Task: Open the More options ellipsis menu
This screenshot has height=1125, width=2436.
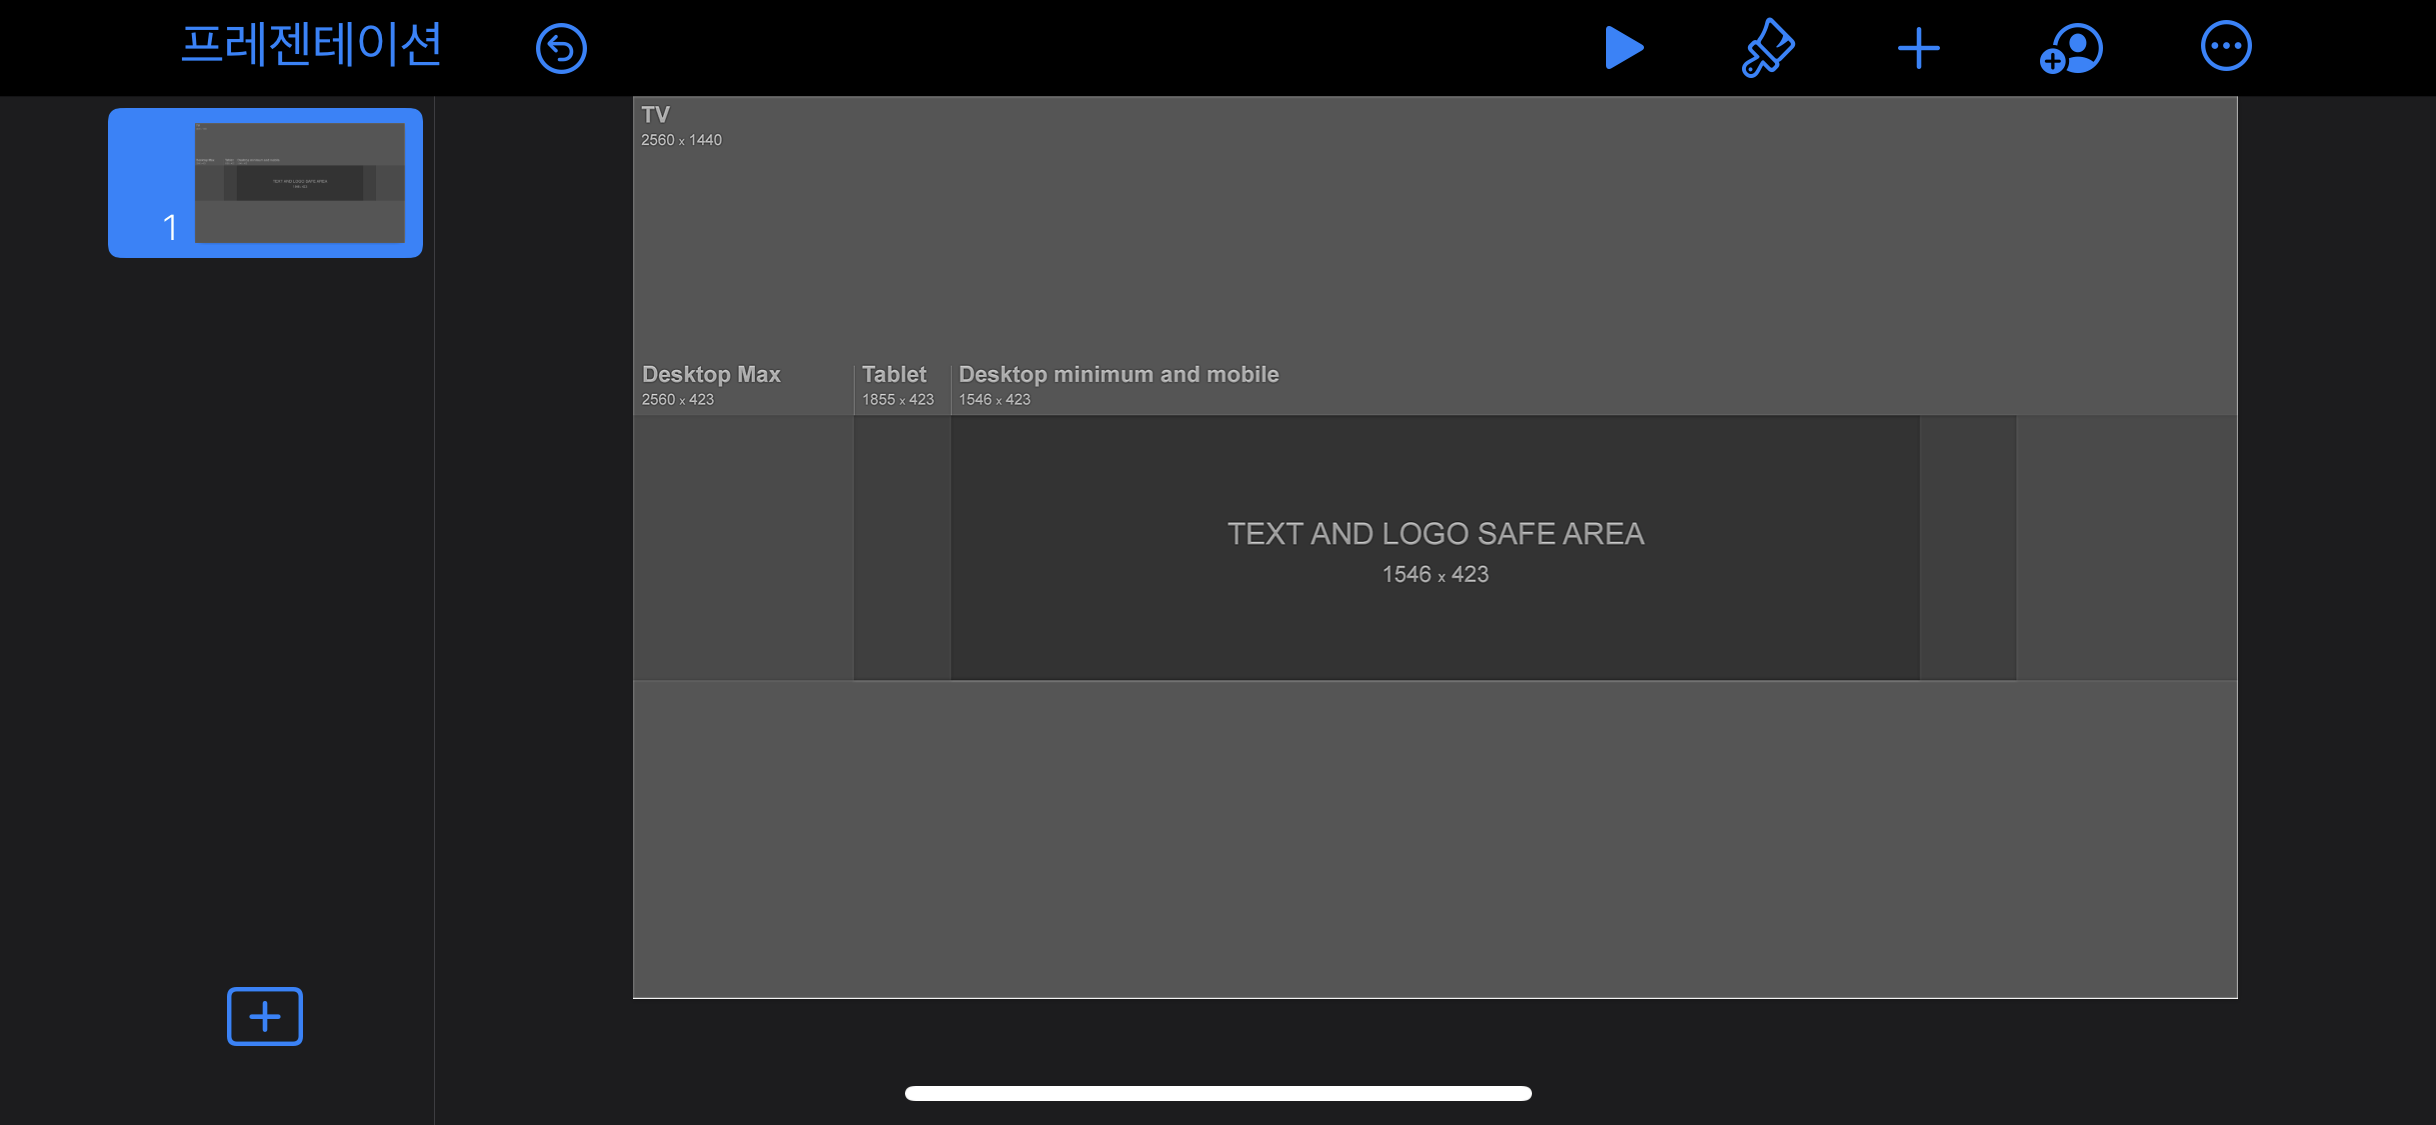Action: [2225, 47]
